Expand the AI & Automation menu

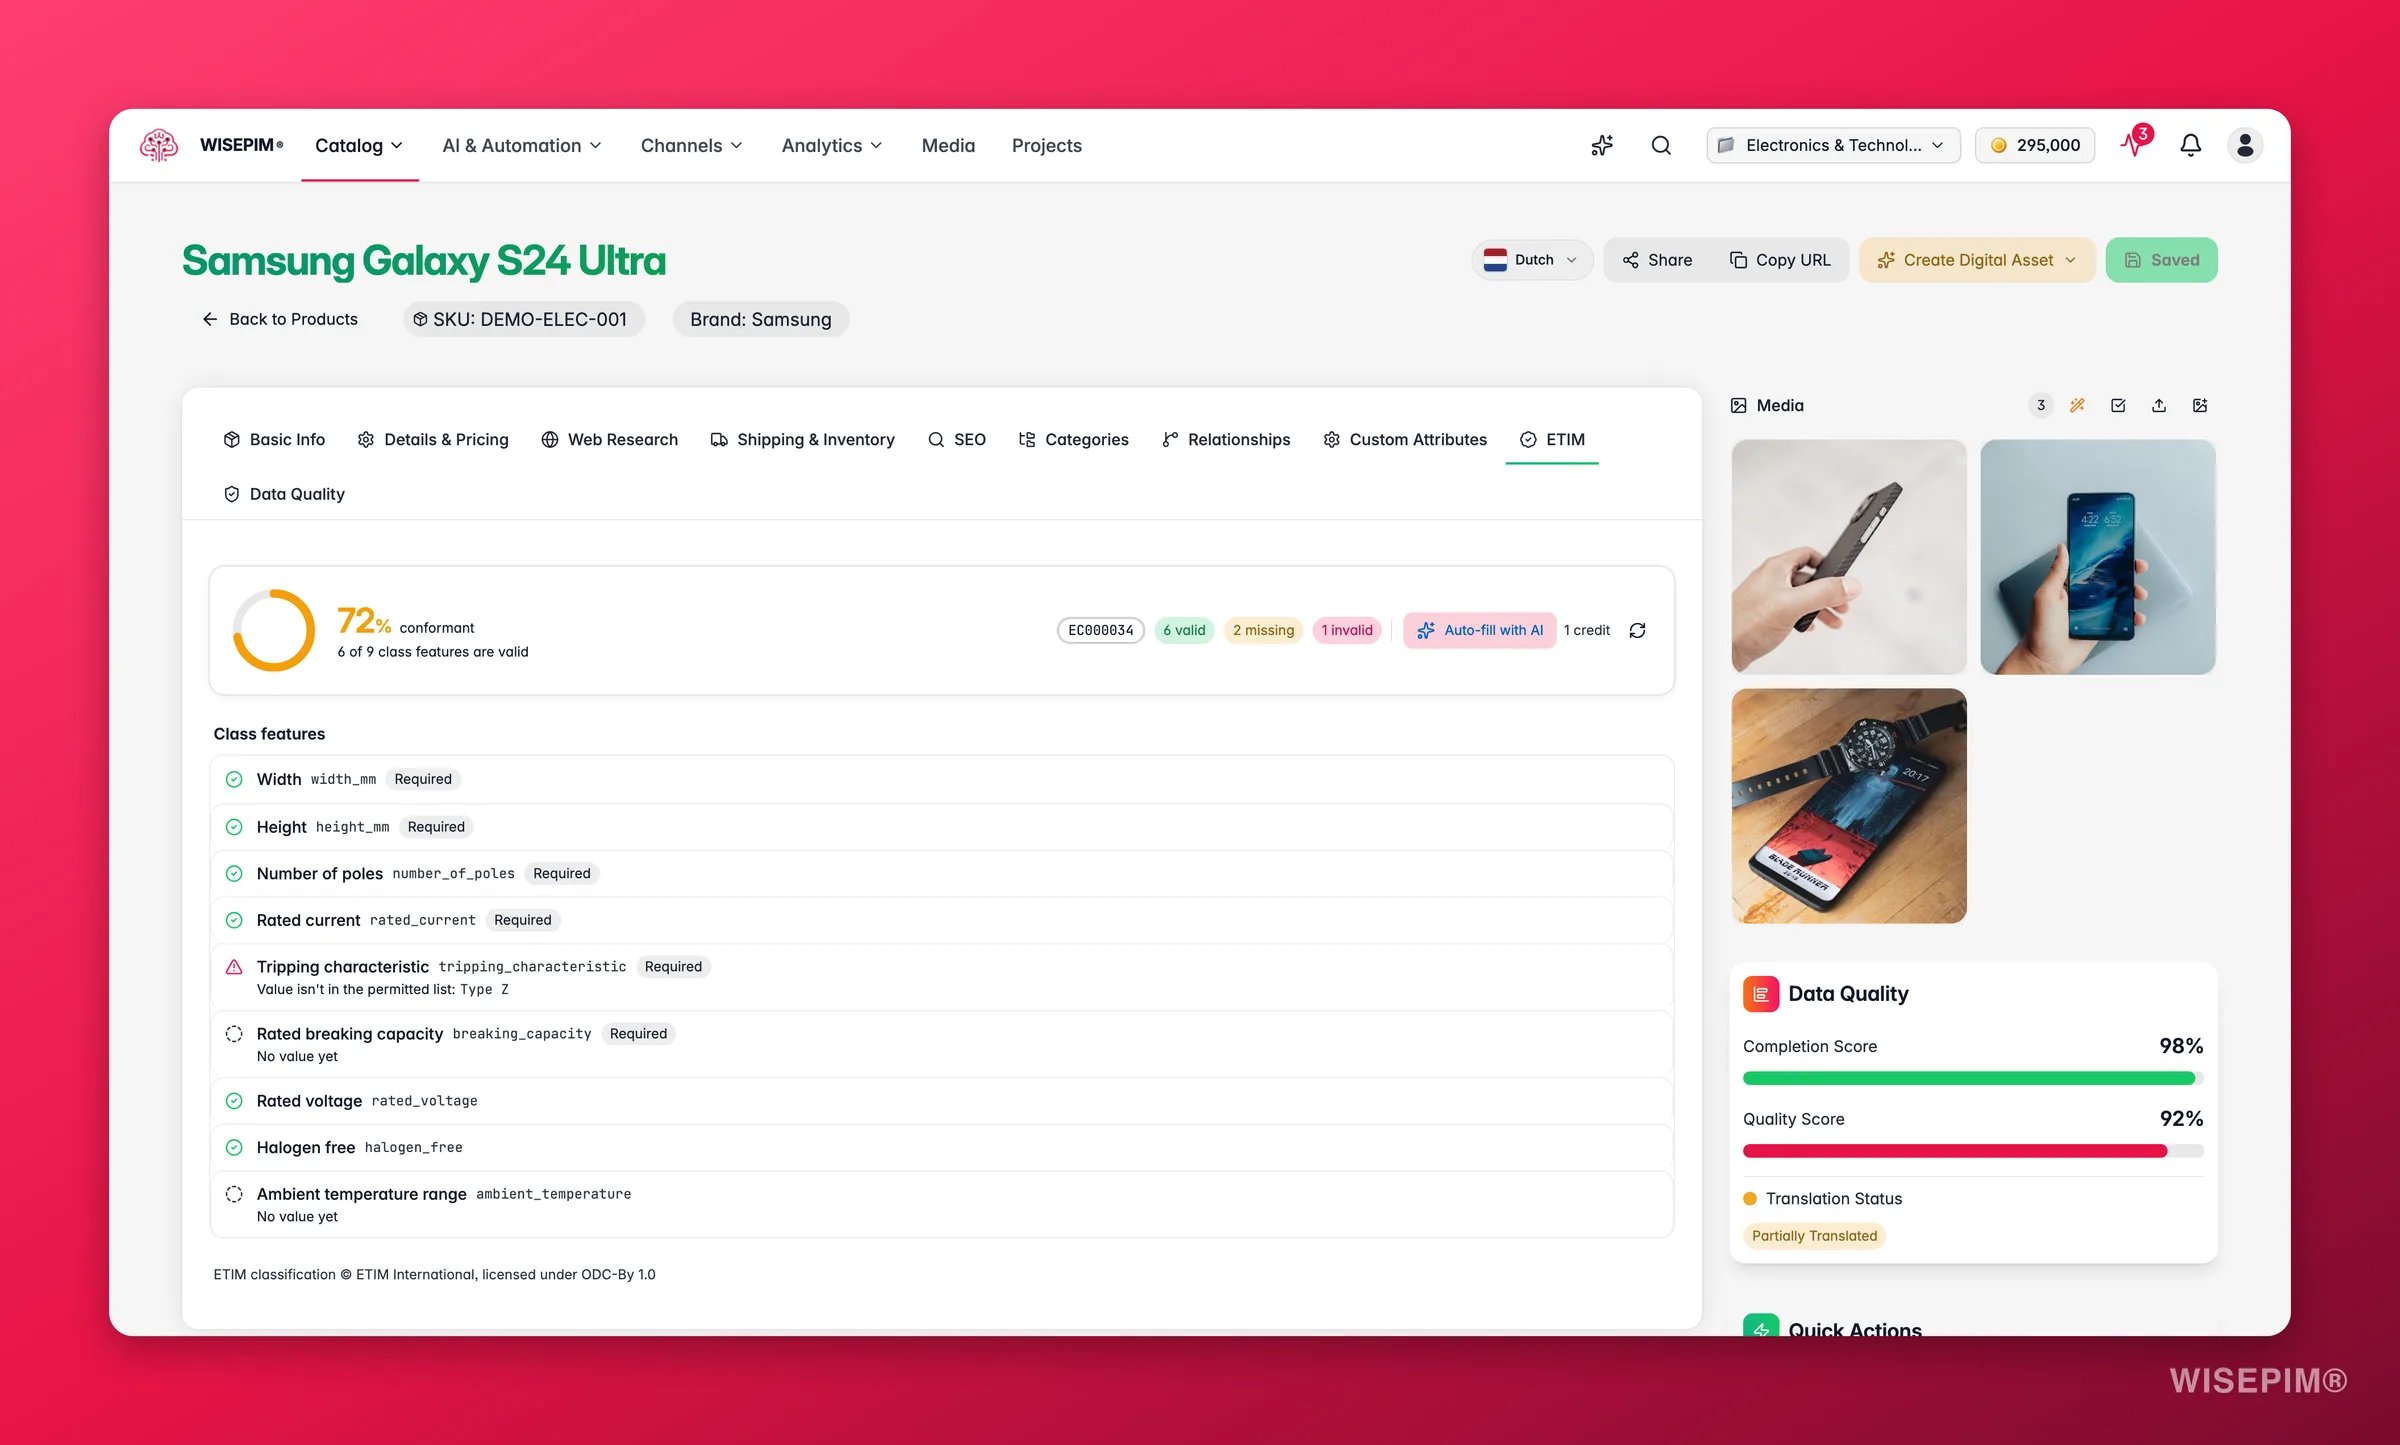point(522,145)
